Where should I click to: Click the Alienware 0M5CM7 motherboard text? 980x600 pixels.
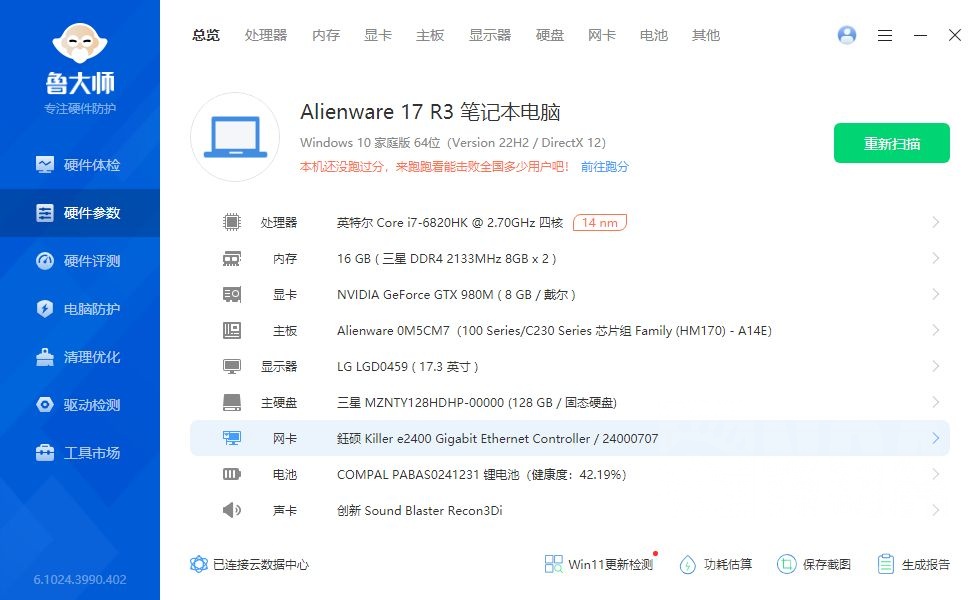point(554,331)
